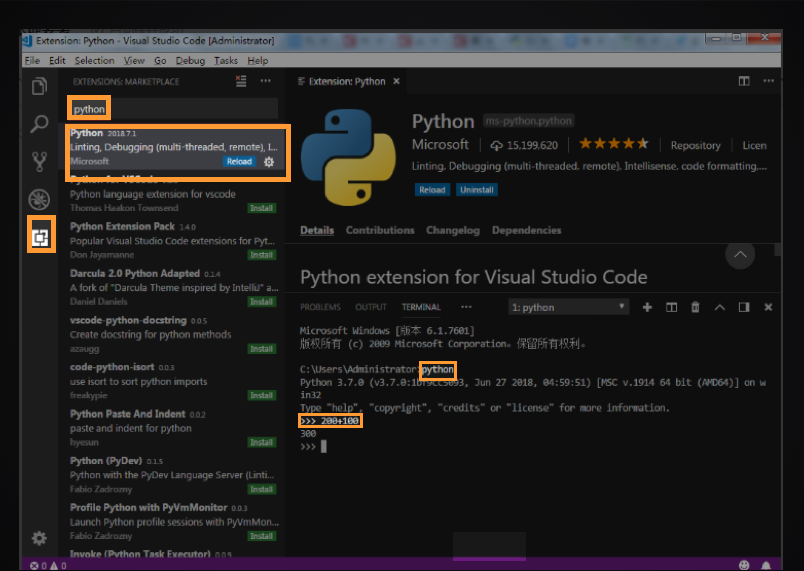This screenshot has width=804, height=571.
Task: Install Python (PyDev) extension
Action: [262, 490]
